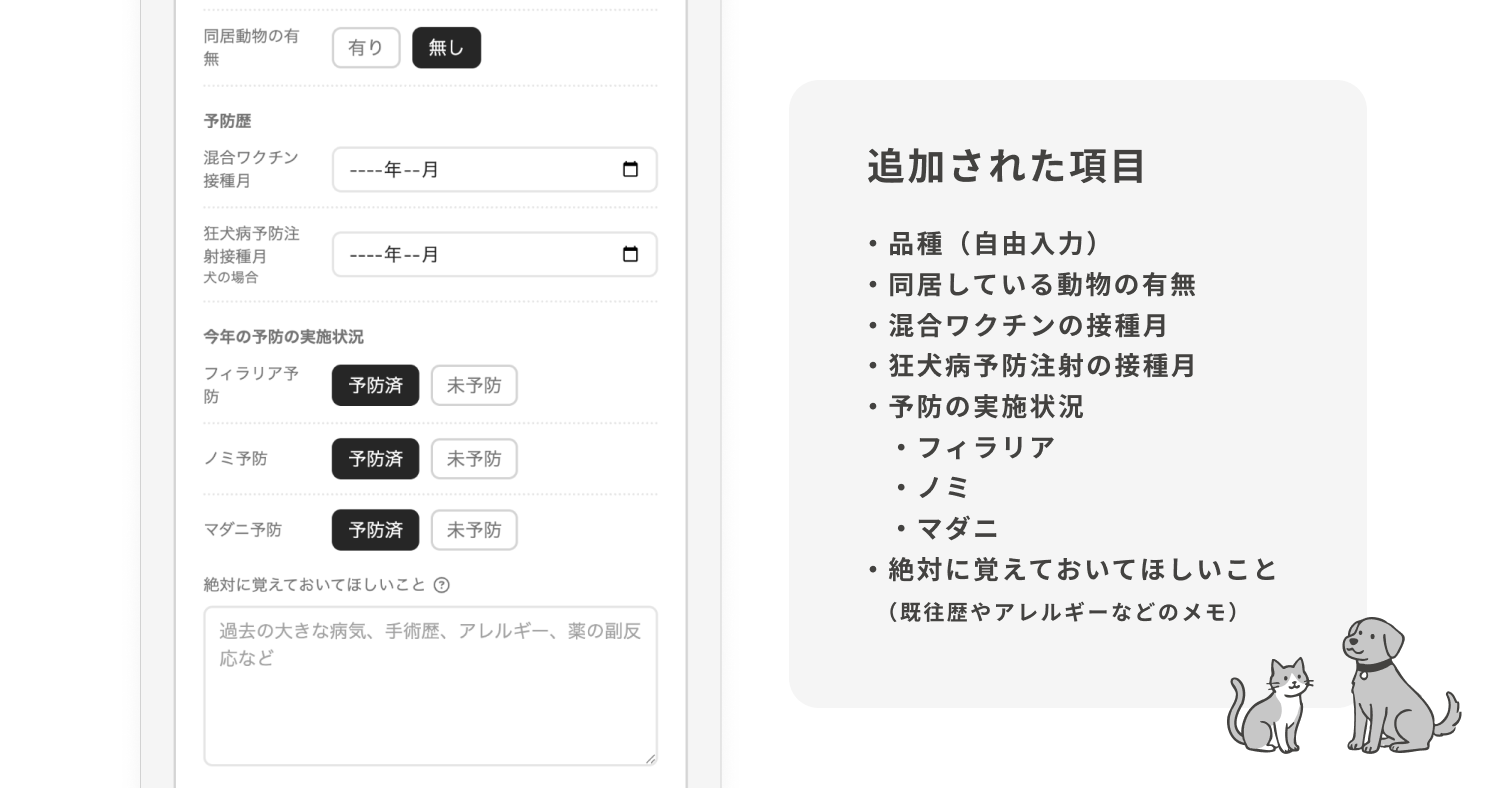Set ノミ予防 to 予防済

(375, 459)
